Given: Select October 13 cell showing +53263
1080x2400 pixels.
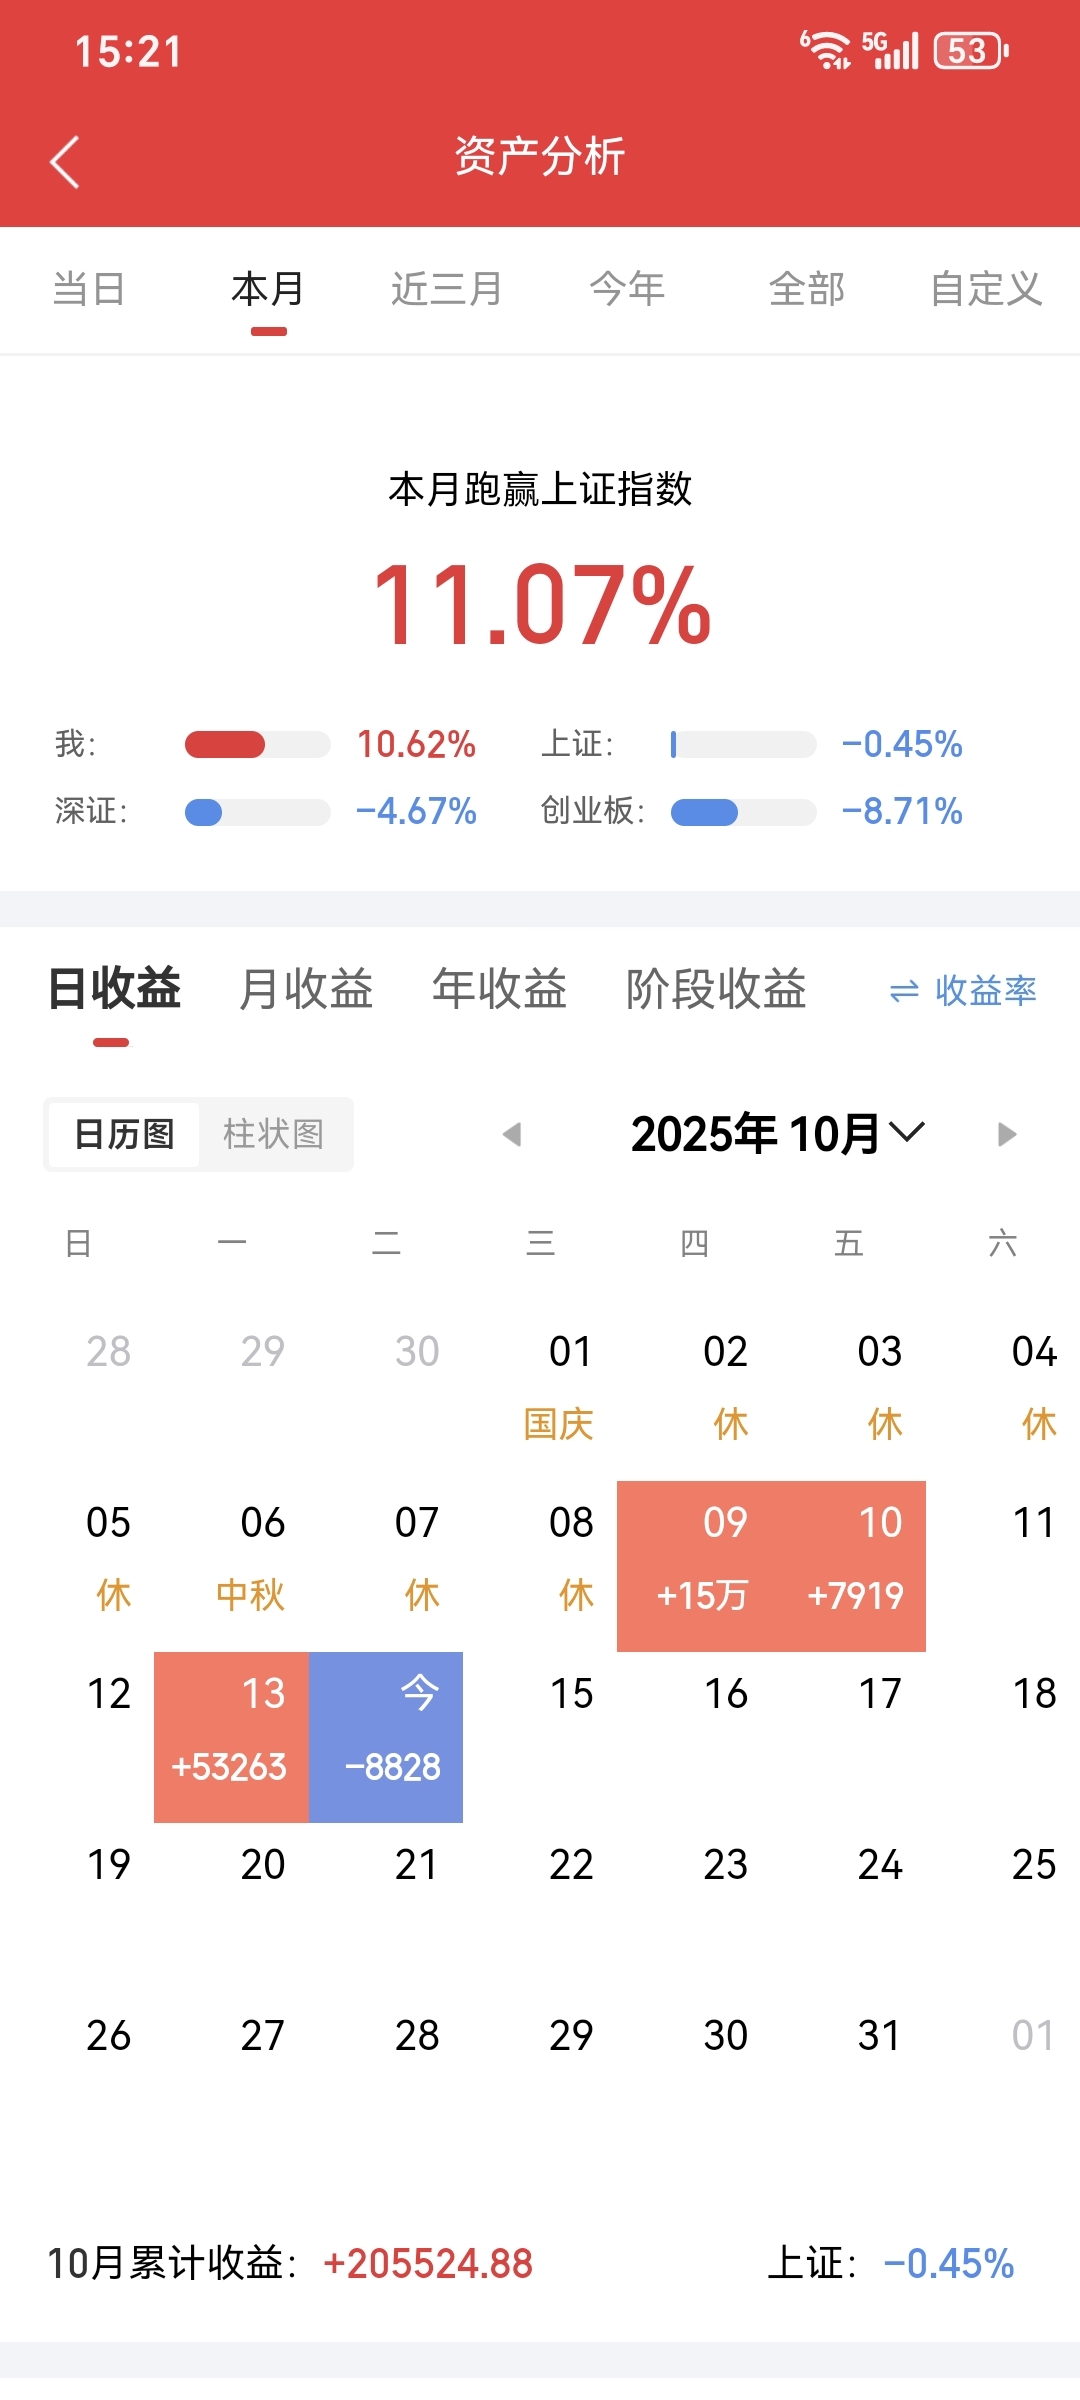Looking at the screenshot, I should (x=232, y=1737).
